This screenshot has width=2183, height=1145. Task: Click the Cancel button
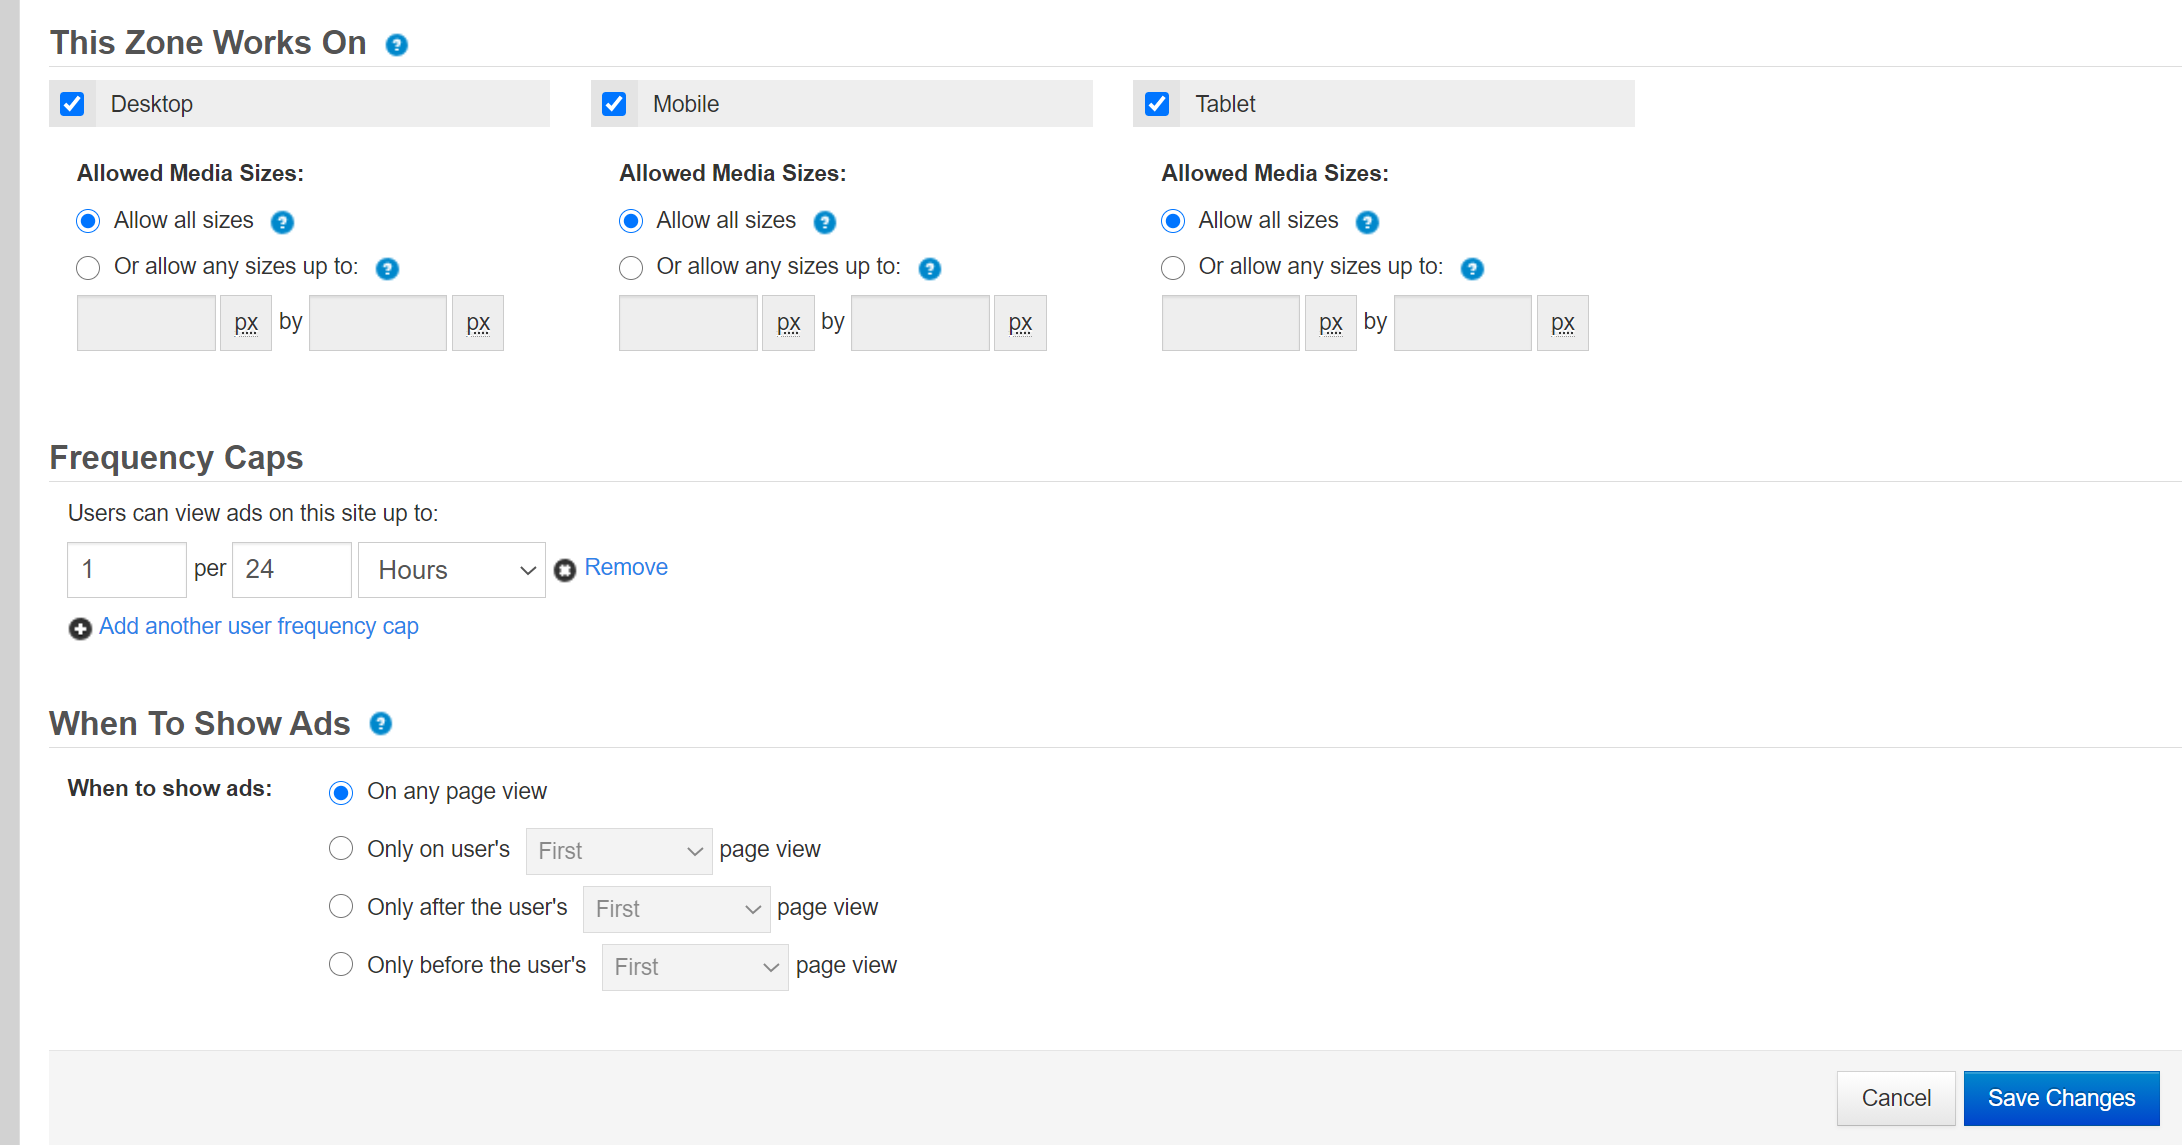click(x=1895, y=1098)
